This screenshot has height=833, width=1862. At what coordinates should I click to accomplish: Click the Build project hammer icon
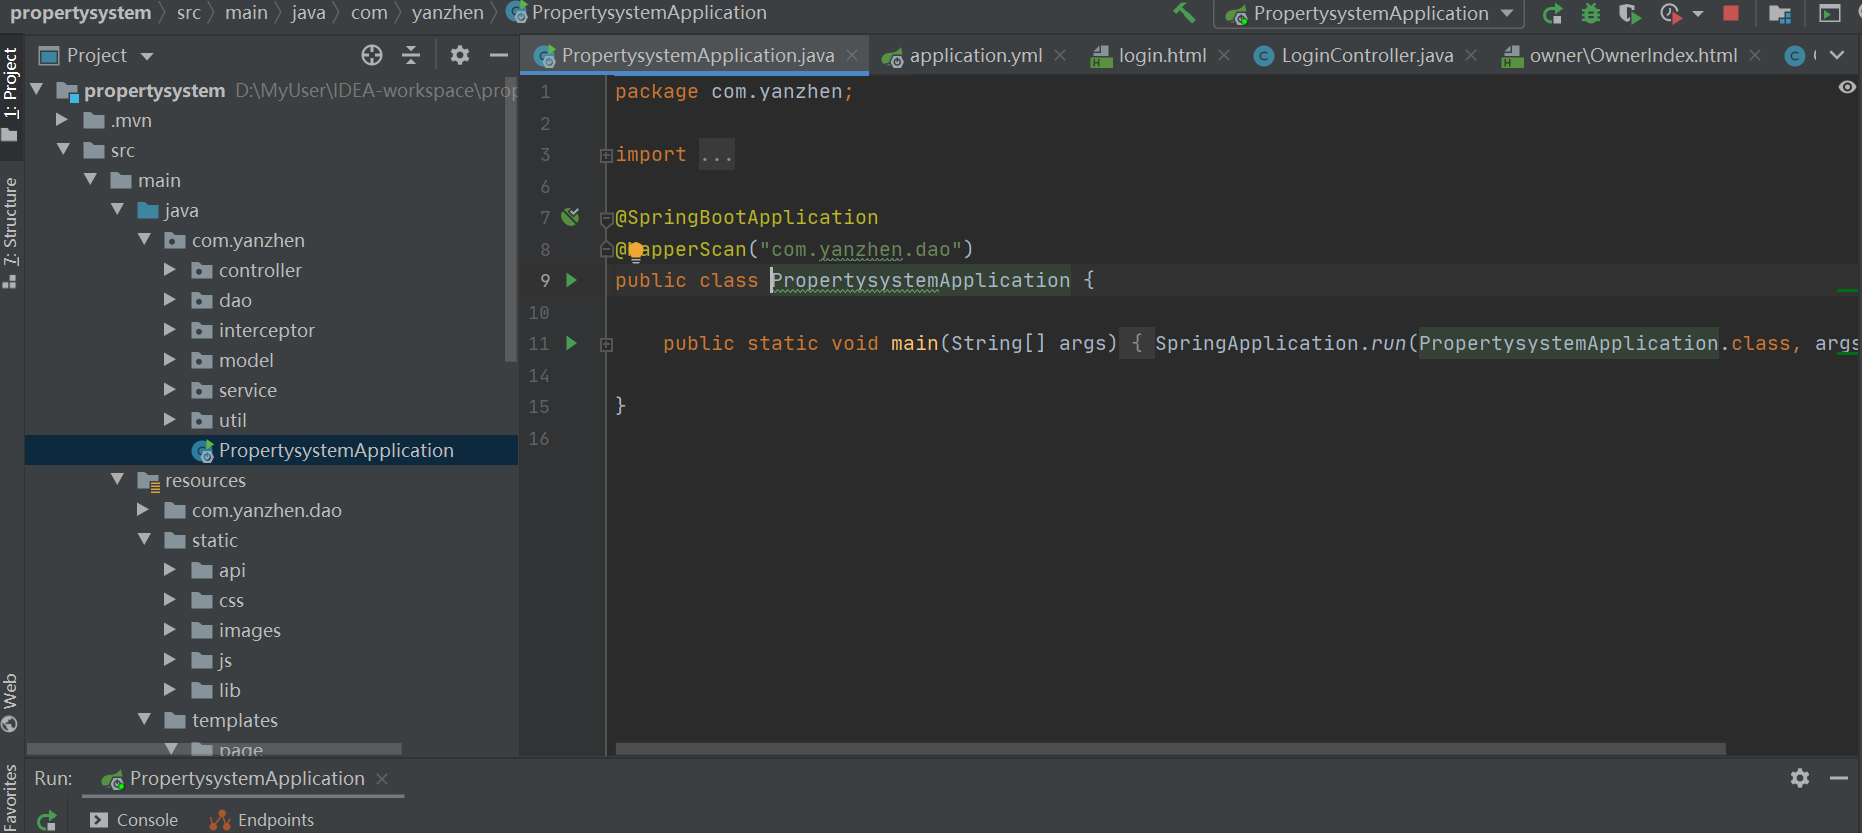1185,13
